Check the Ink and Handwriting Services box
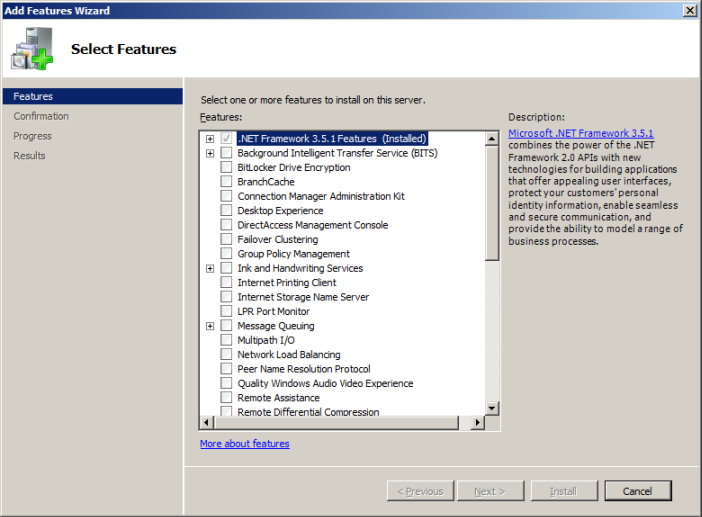 click(x=226, y=268)
